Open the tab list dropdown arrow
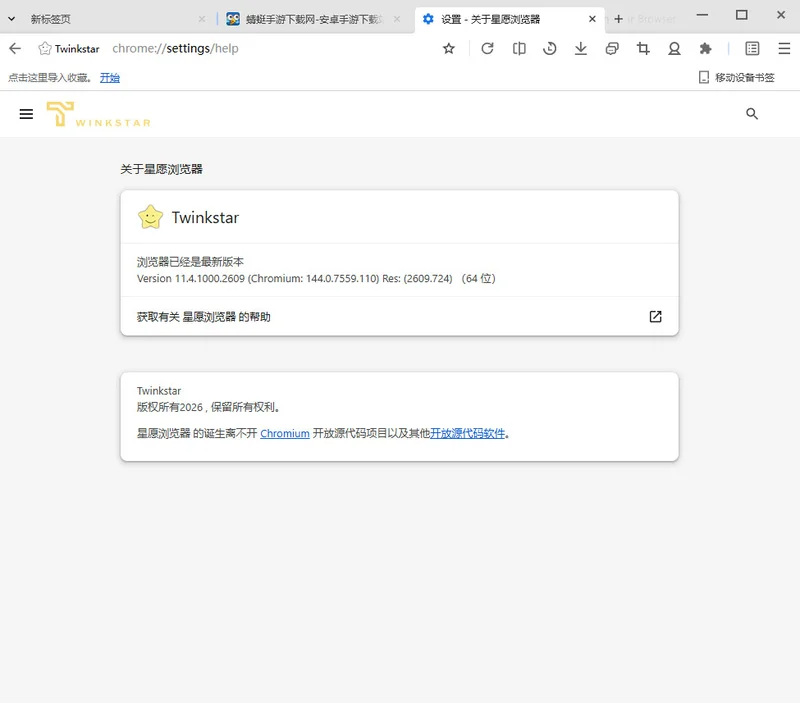 coord(11,19)
